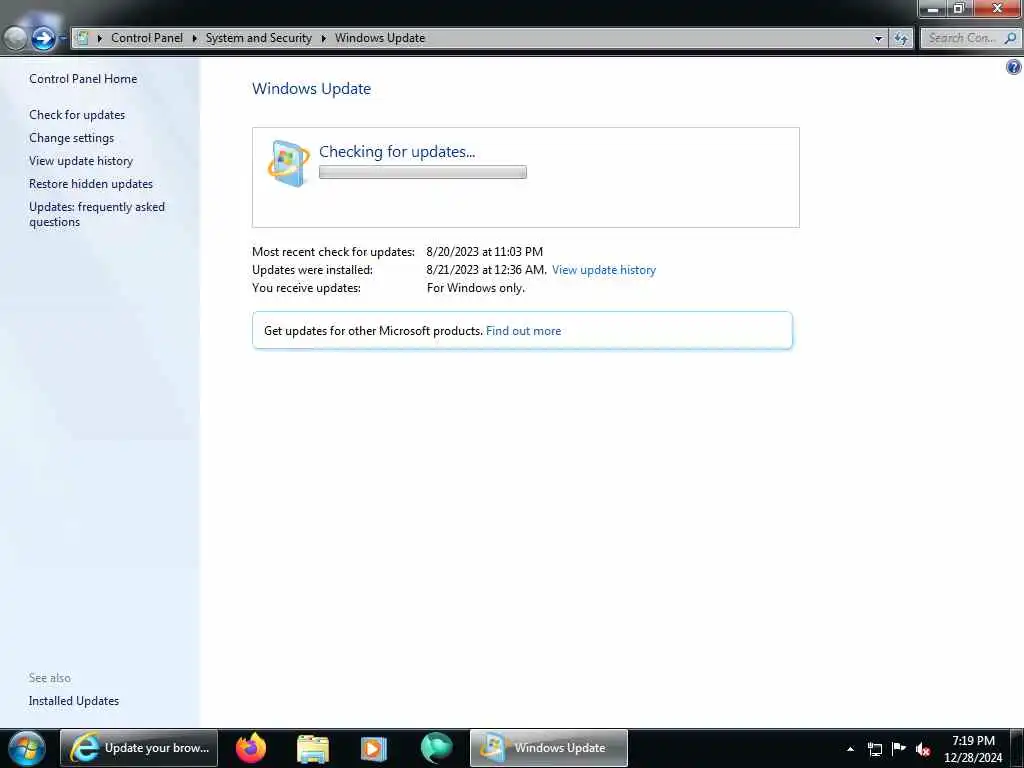Open Updates: frequently asked questions
This screenshot has width=1024, height=768.
[x=97, y=214]
